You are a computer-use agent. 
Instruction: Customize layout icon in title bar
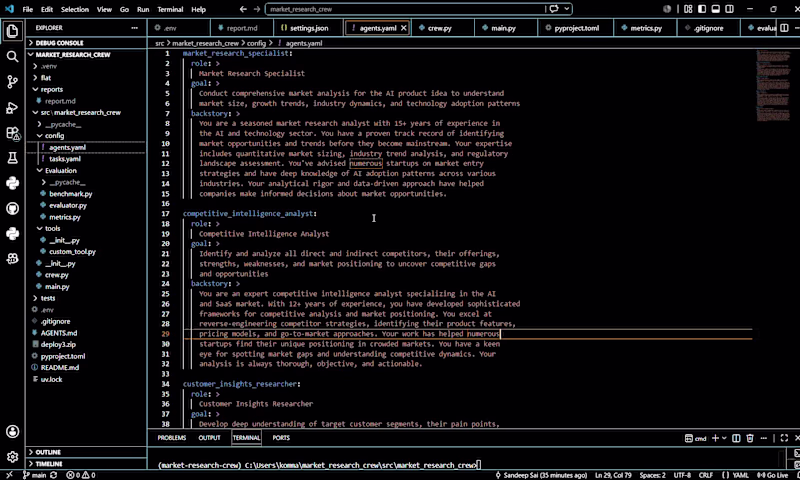click(688, 9)
